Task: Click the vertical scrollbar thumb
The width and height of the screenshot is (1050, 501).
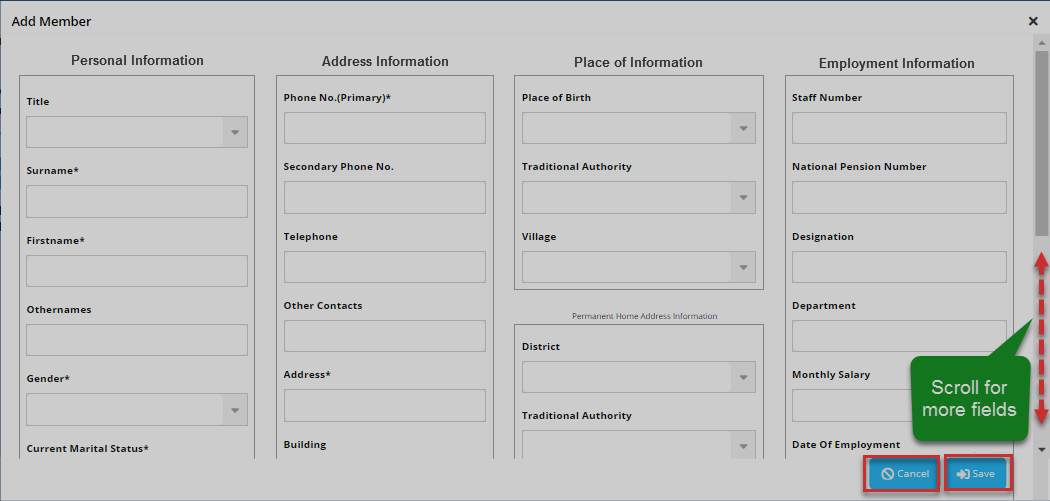Action: point(1041,140)
